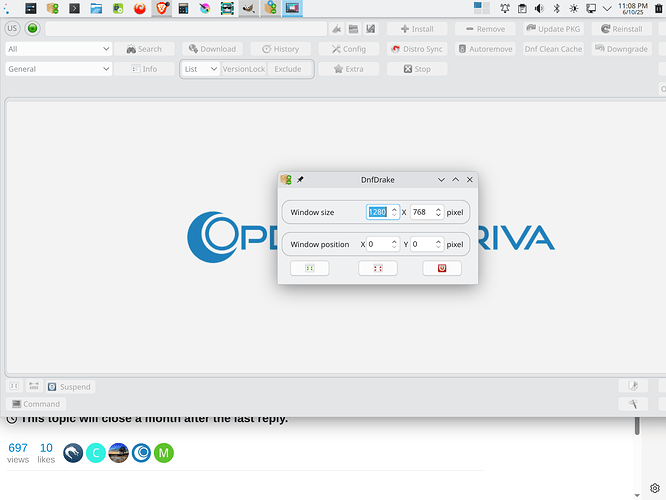Click the Downgrade button
The height and width of the screenshot is (500, 666).
pos(621,49)
